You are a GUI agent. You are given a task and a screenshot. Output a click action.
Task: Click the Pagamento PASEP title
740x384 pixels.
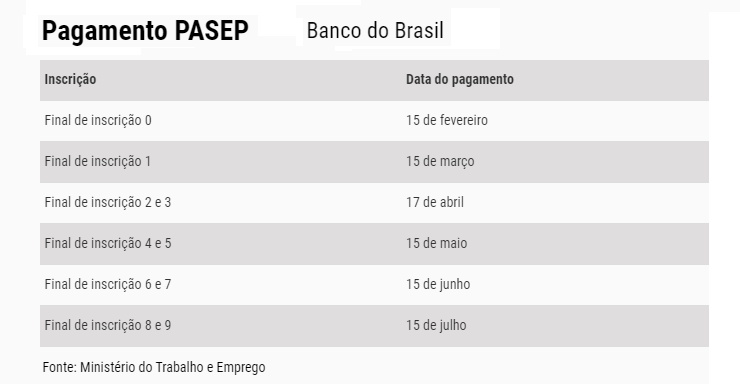pyautogui.click(x=145, y=31)
